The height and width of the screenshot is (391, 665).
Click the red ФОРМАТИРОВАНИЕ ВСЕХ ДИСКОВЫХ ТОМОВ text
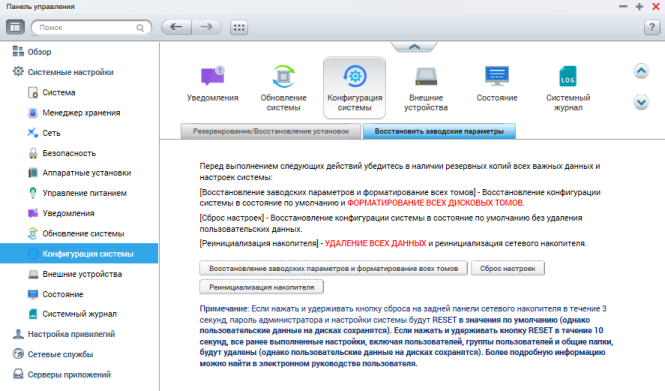435,203
